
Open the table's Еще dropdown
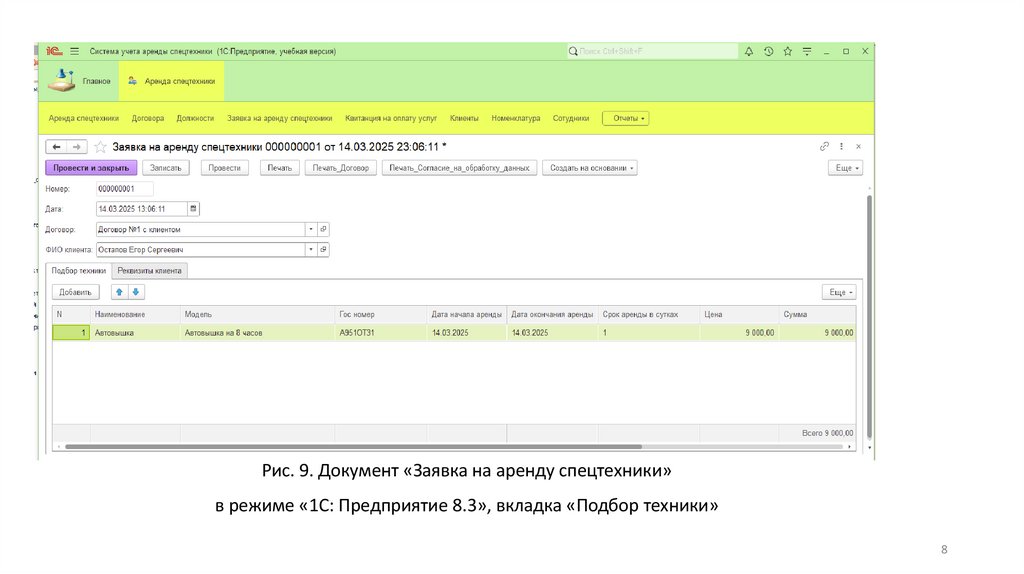point(839,292)
